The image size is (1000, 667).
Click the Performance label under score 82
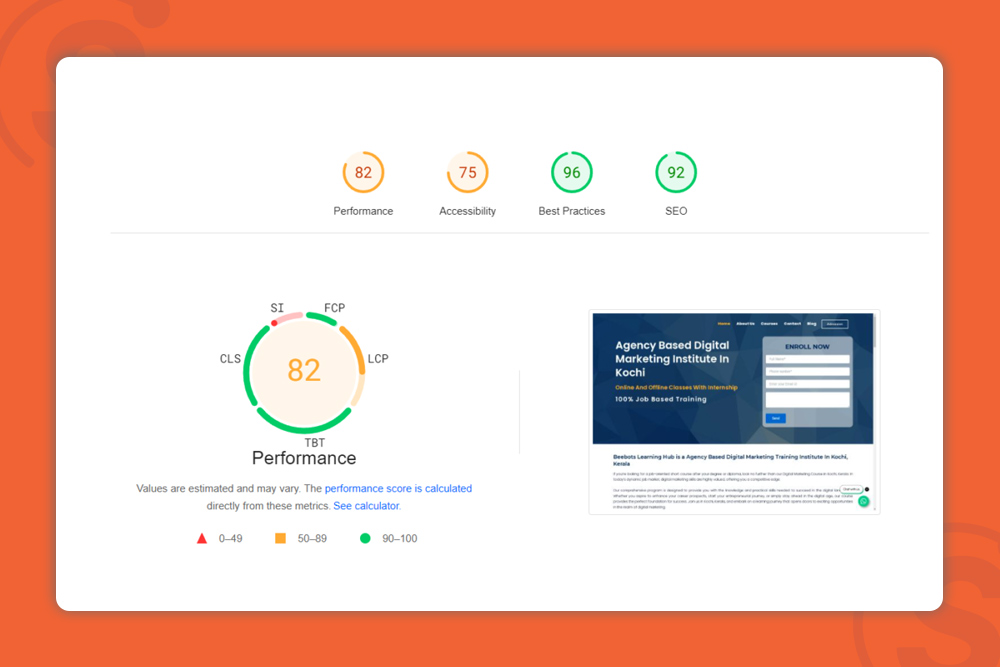coord(363,211)
